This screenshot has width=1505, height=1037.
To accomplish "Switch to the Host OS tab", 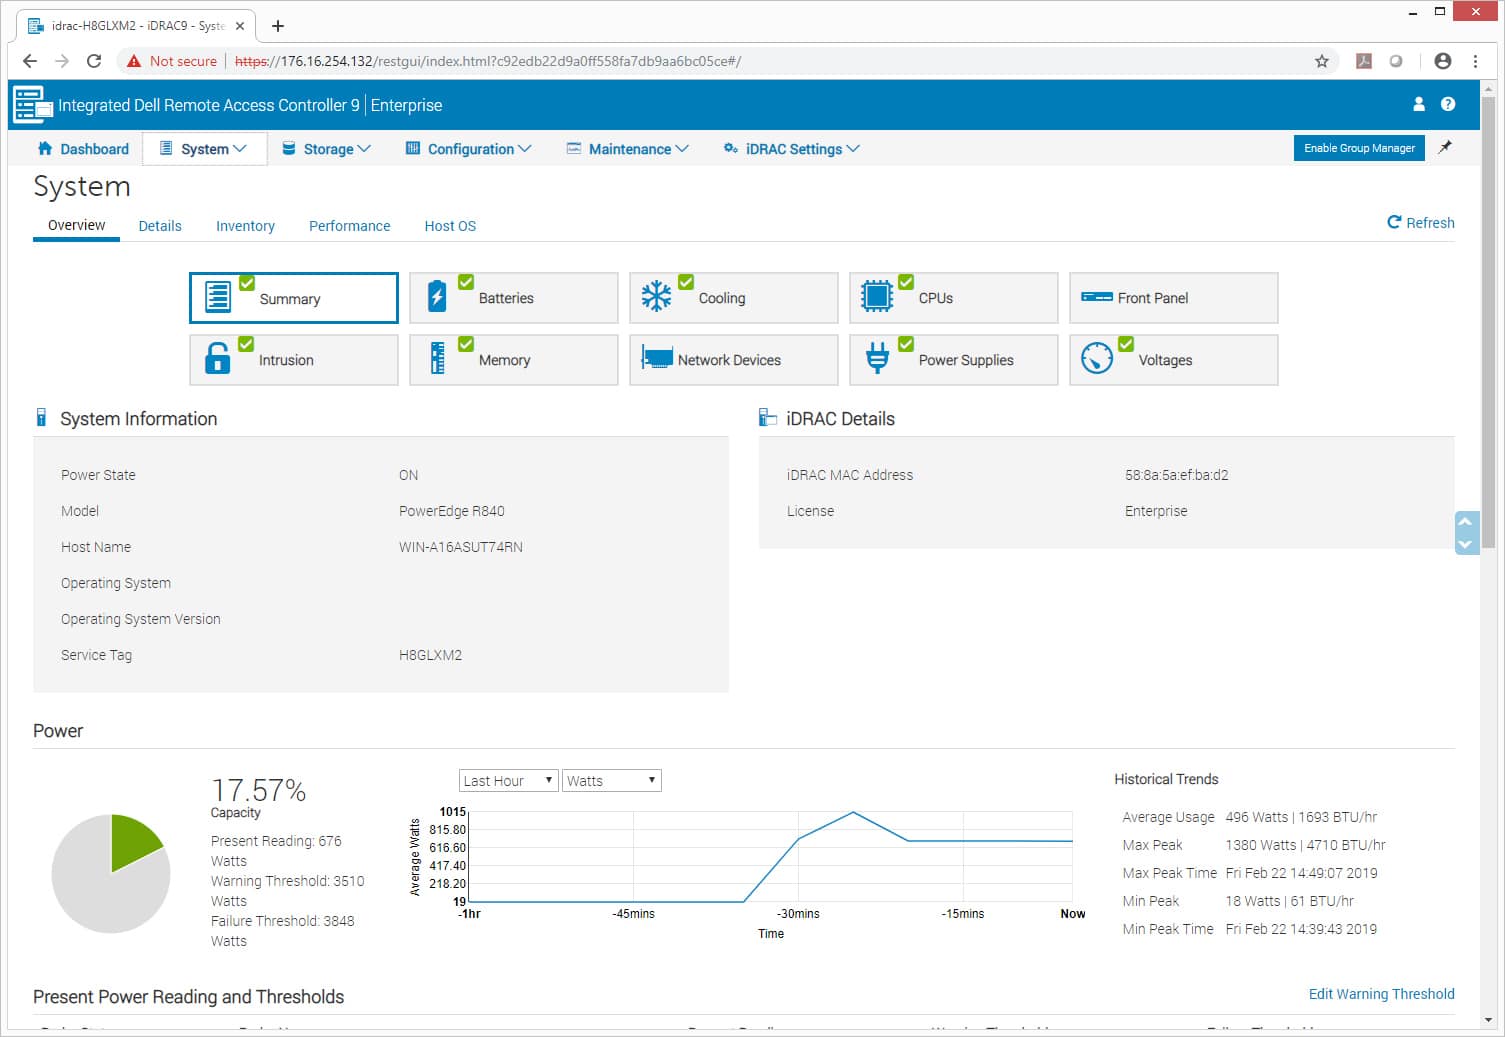I will point(450,226).
